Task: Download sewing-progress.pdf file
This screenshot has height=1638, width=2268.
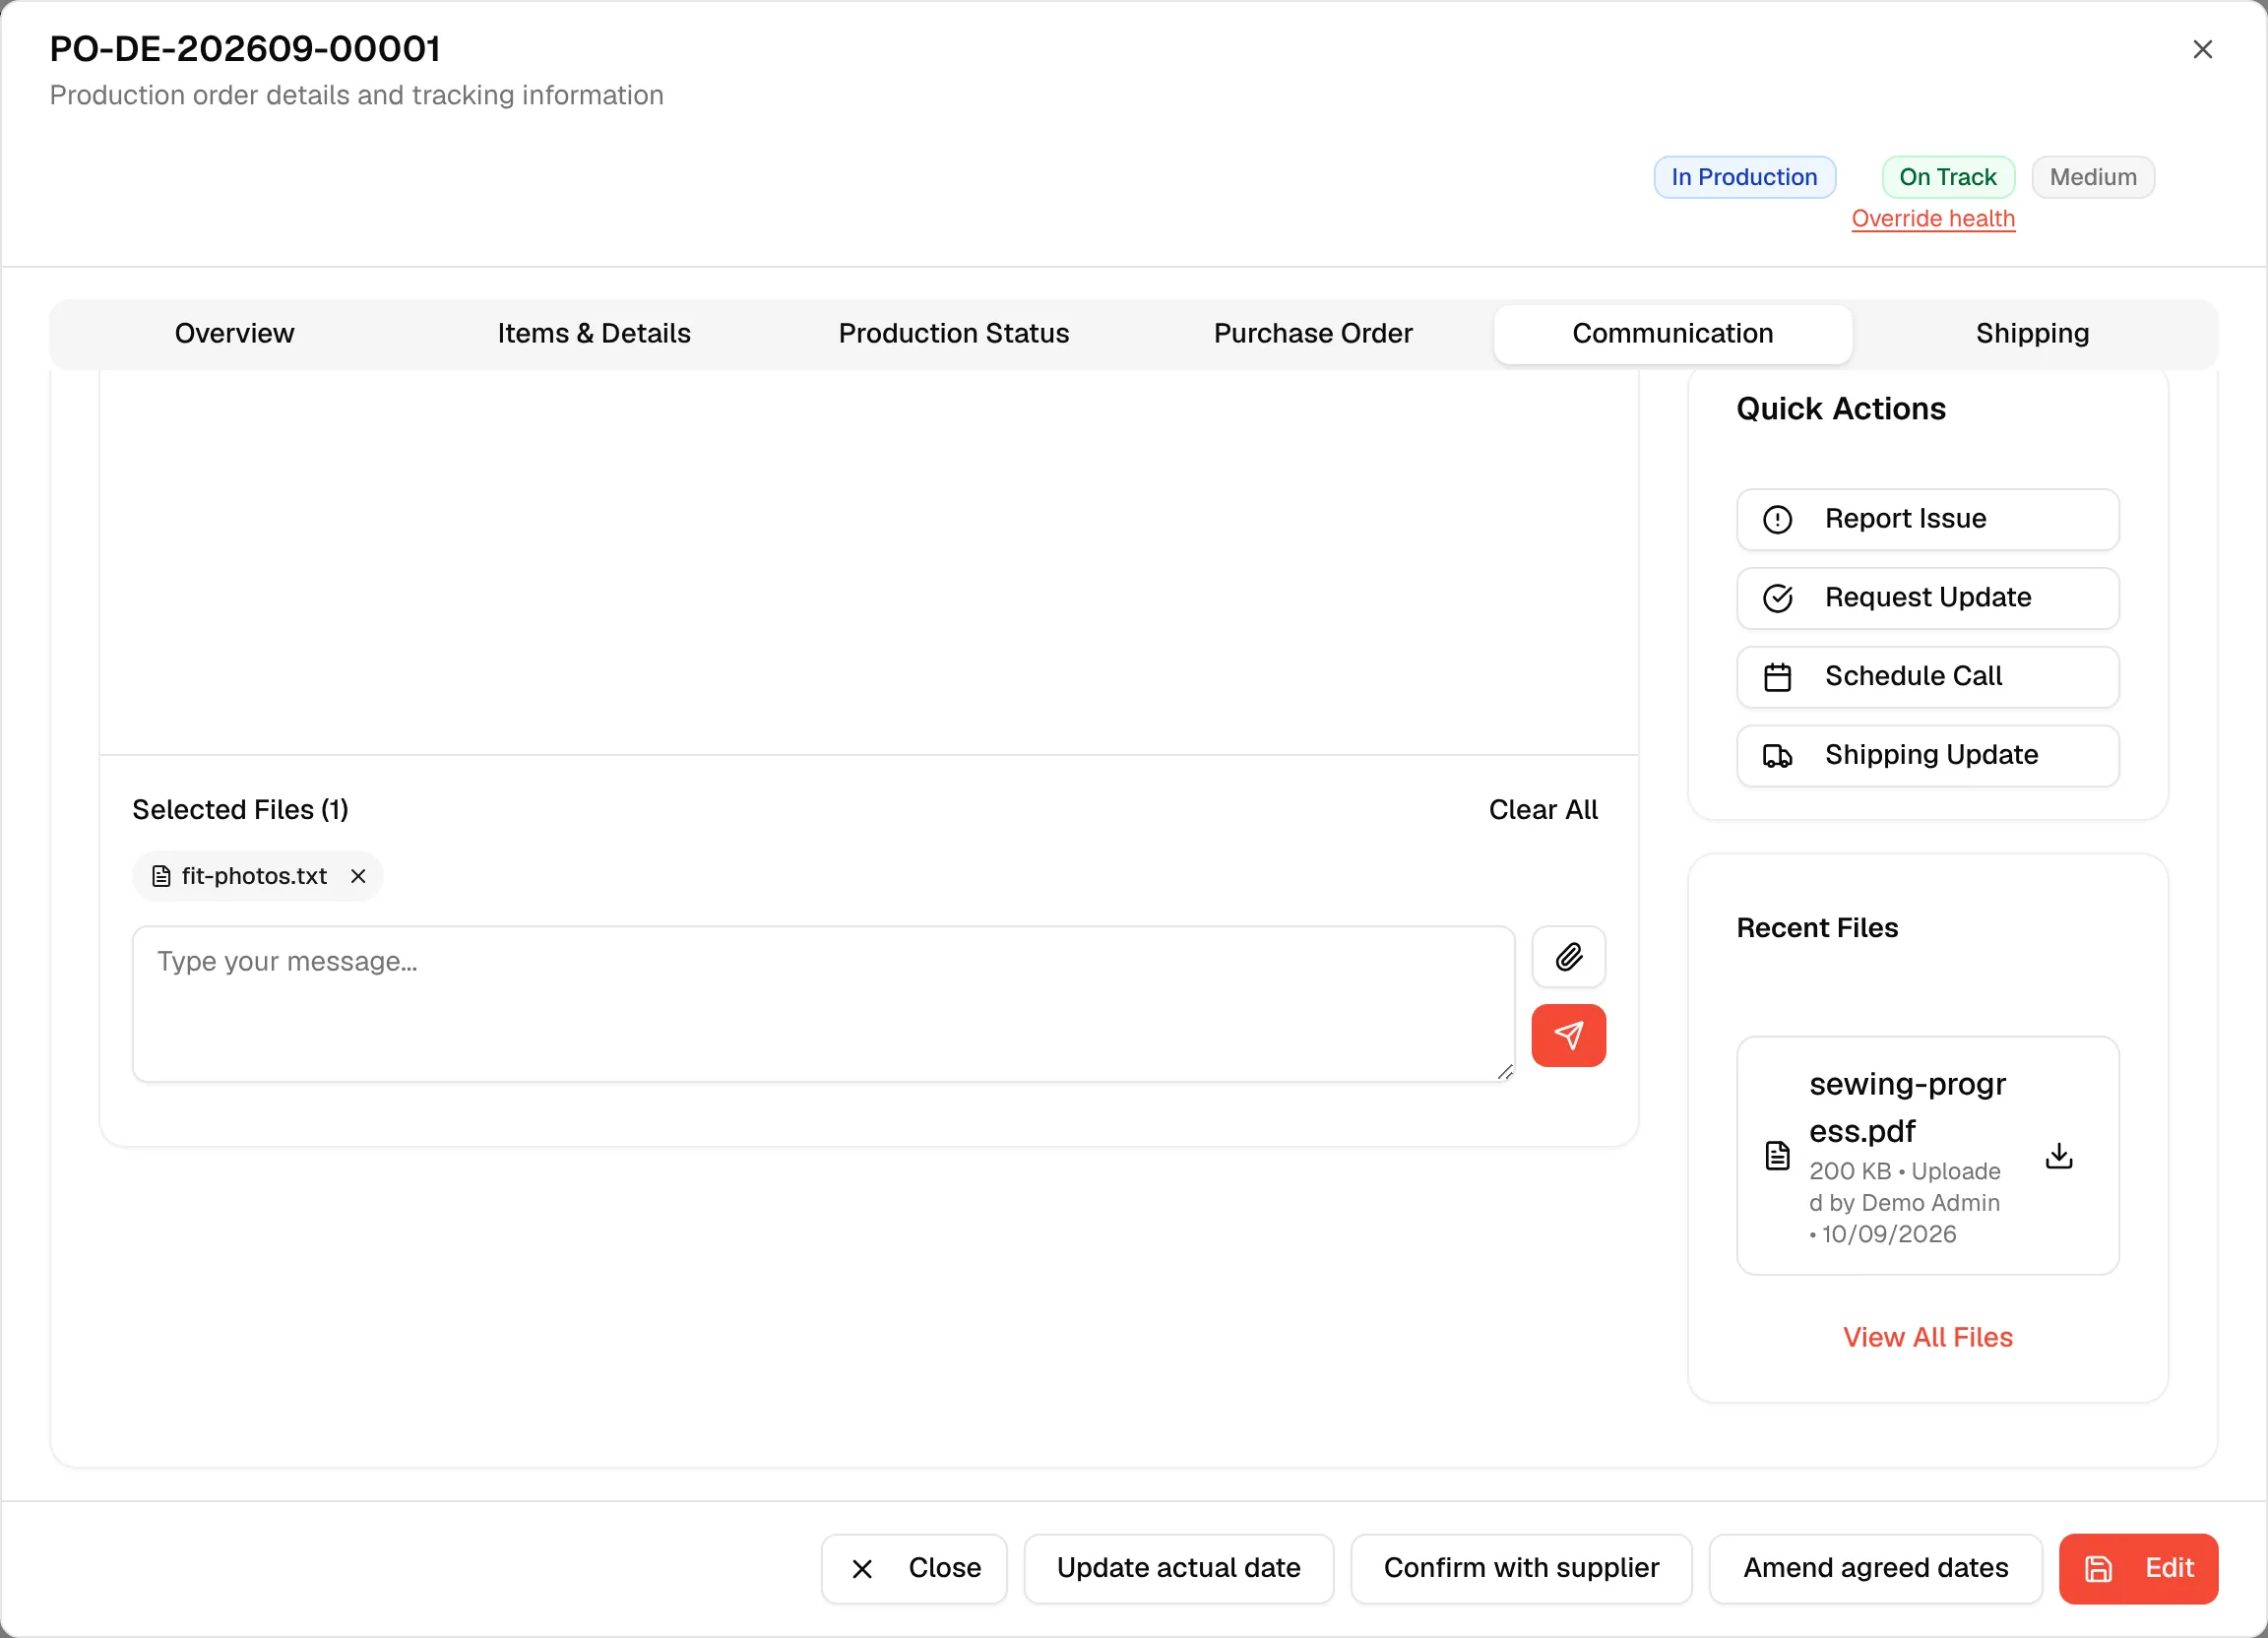Action: click(x=2059, y=1156)
